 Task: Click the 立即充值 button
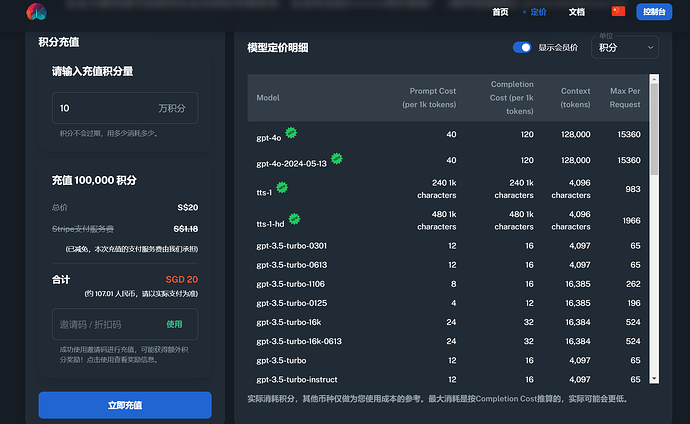tap(125, 405)
